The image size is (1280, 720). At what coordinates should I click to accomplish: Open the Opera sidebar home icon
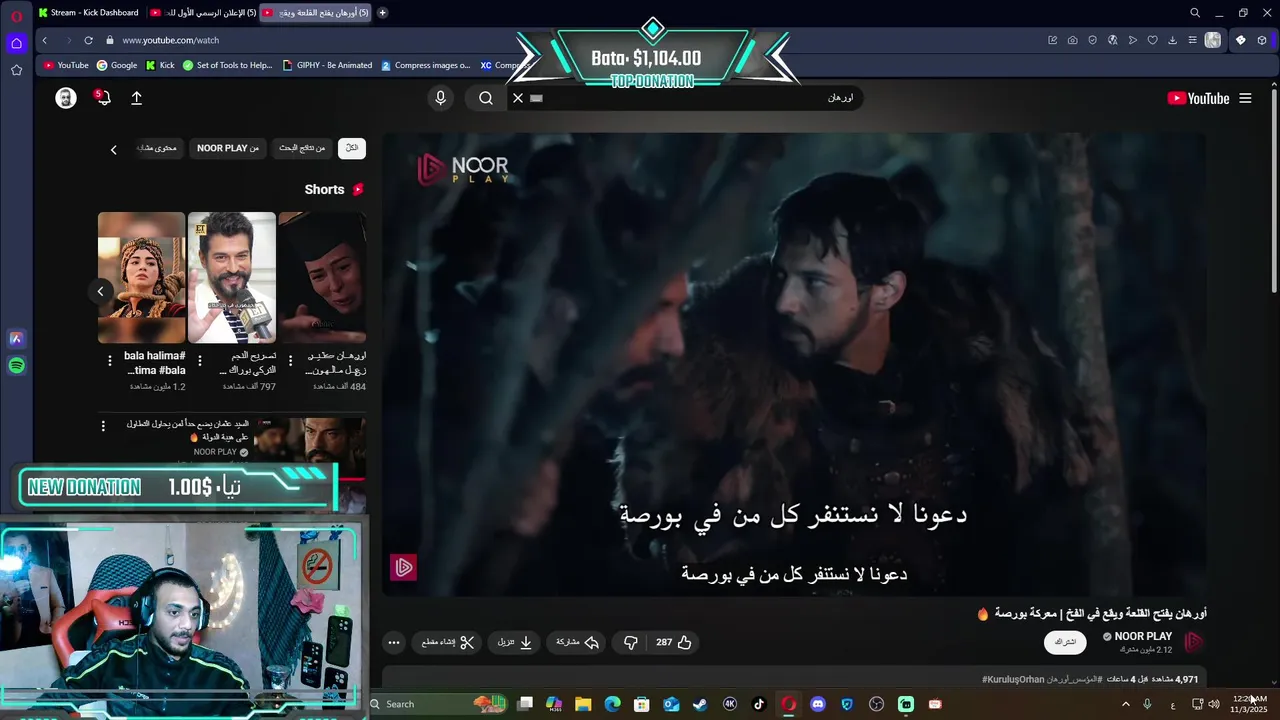tap(16, 43)
